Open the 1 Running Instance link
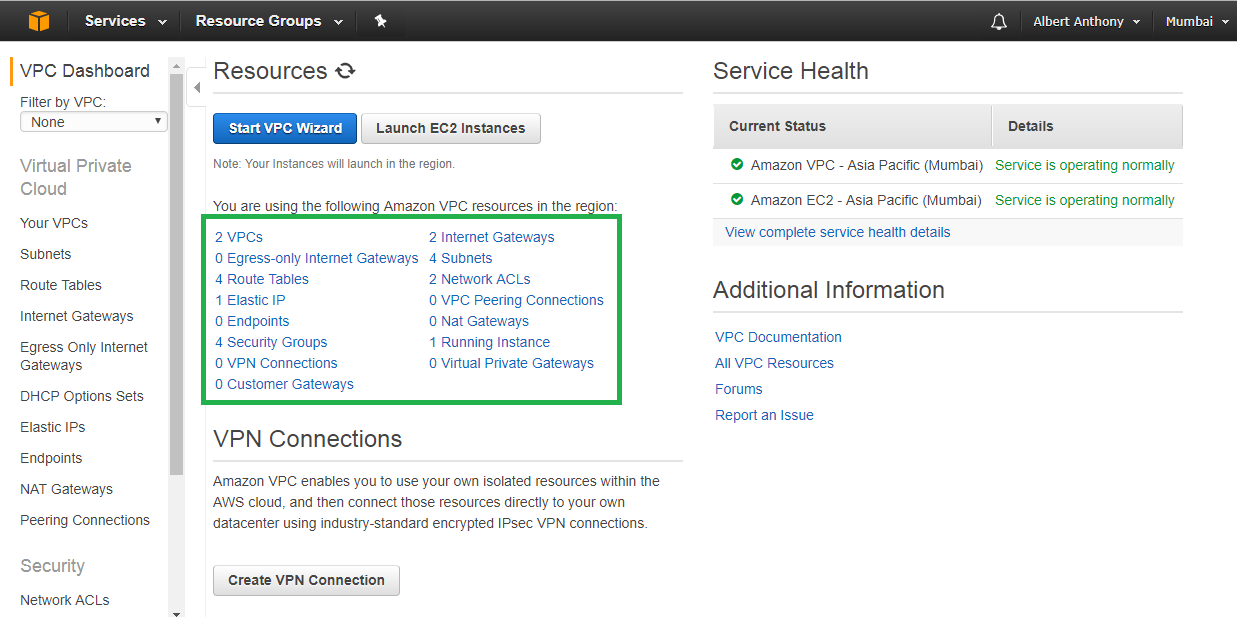 (x=490, y=342)
